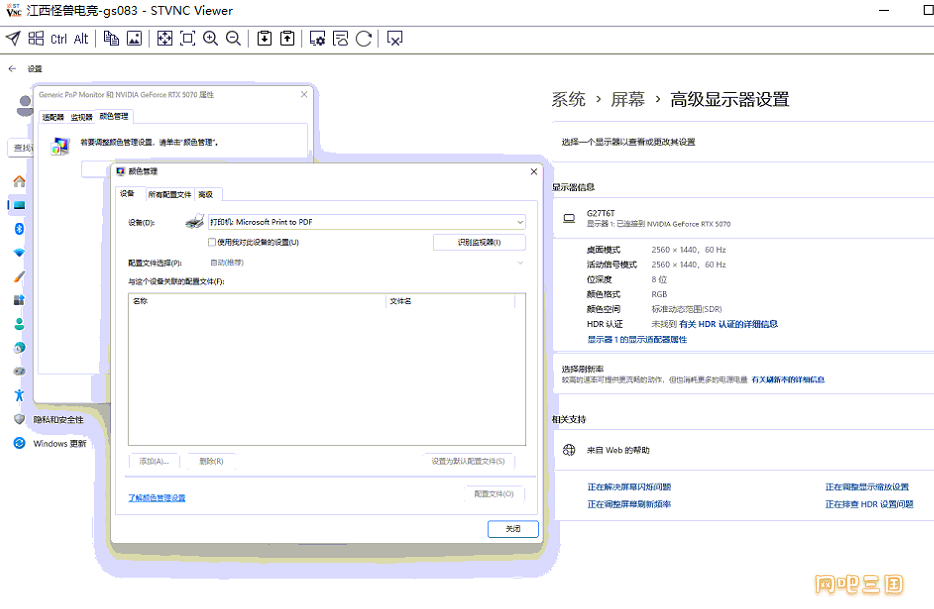Click 屏幕 in the breadcrumb path

point(627,100)
